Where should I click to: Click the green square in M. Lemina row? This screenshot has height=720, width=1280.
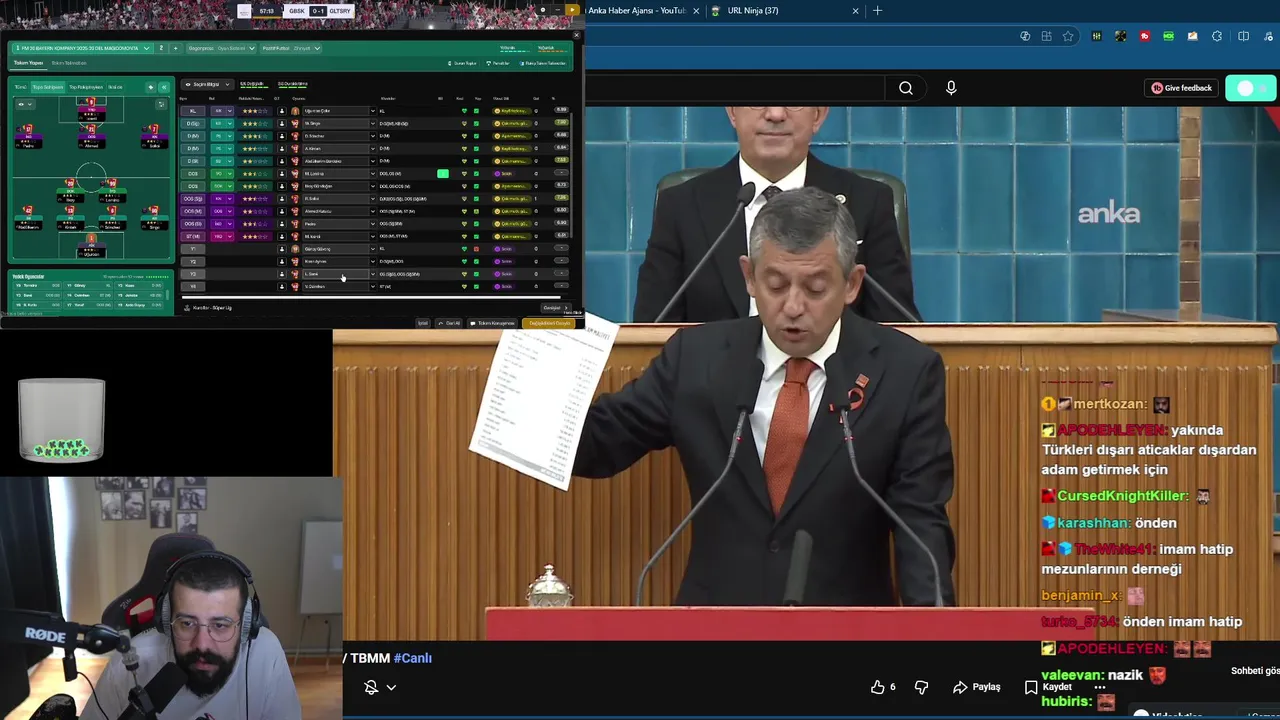tap(443, 174)
